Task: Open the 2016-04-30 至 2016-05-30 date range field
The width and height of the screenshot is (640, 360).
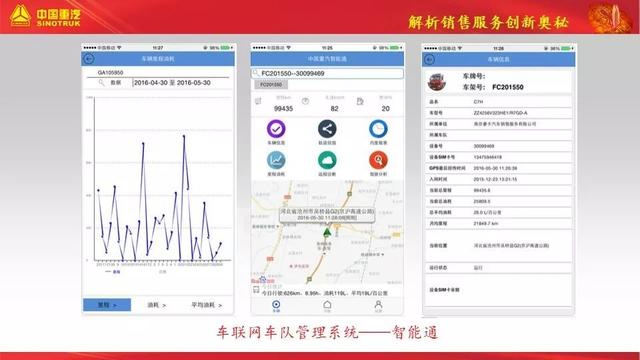Action: coord(180,83)
